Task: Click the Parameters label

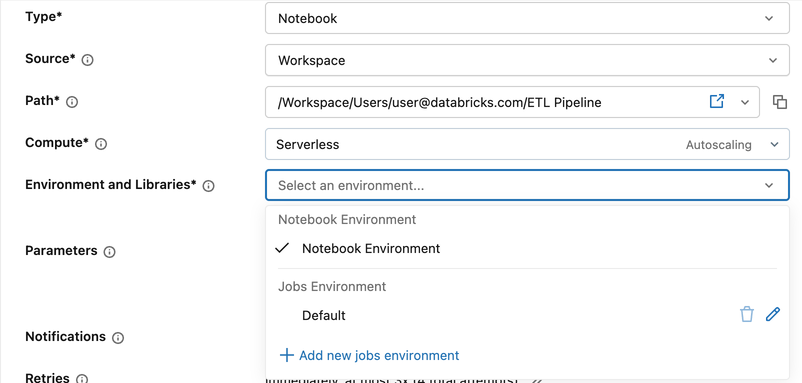Action: 61,251
